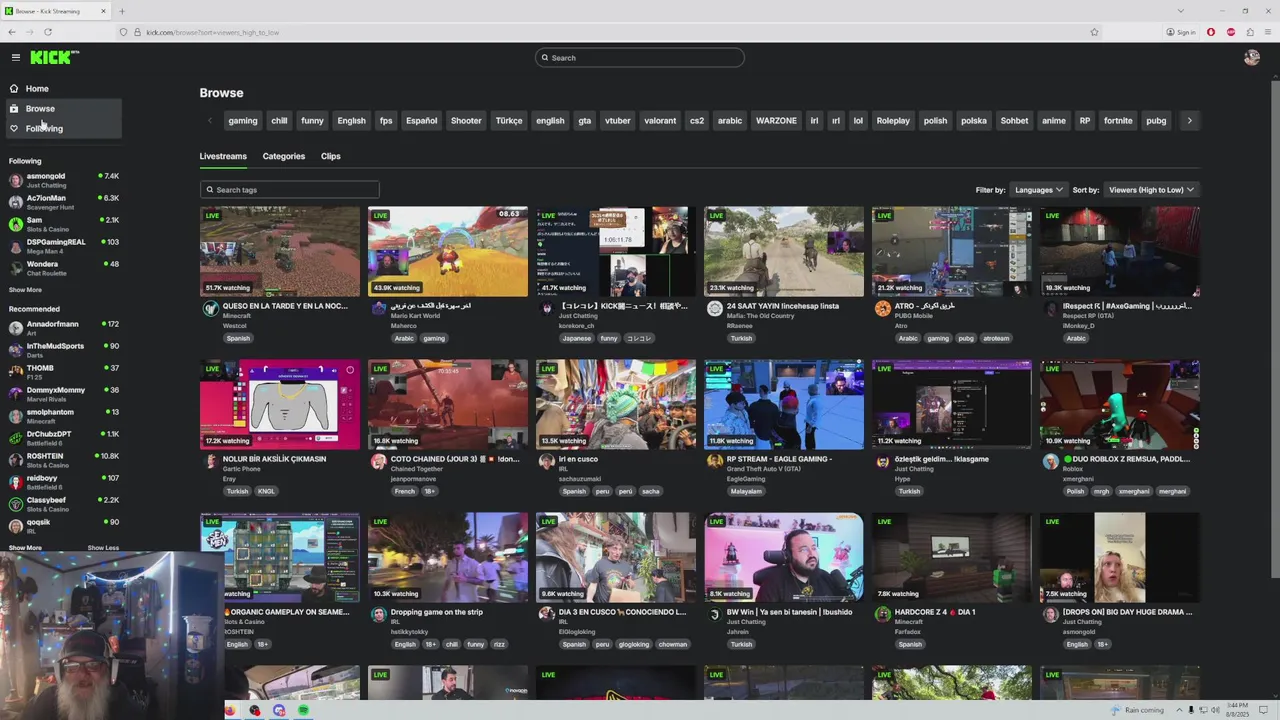The image size is (1280, 720).
Task: Open 'DUO ROBLOX Z REMSUA' stream title
Action: click(x=1126, y=459)
